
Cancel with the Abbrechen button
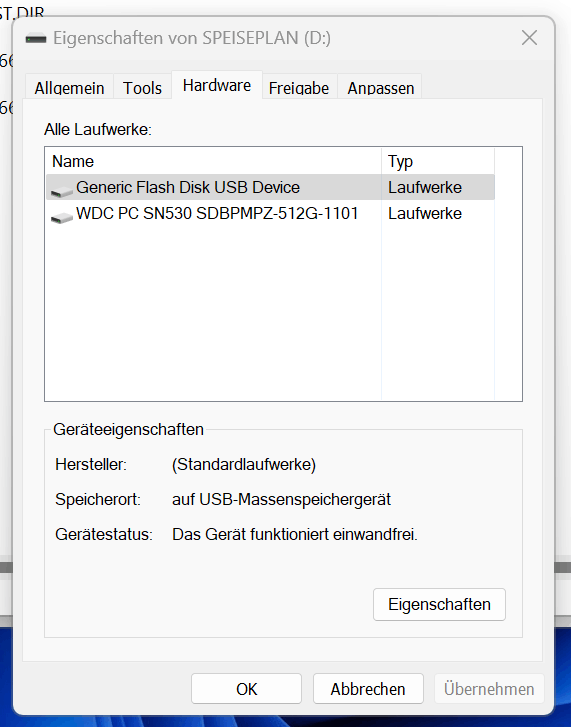tap(368, 689)
